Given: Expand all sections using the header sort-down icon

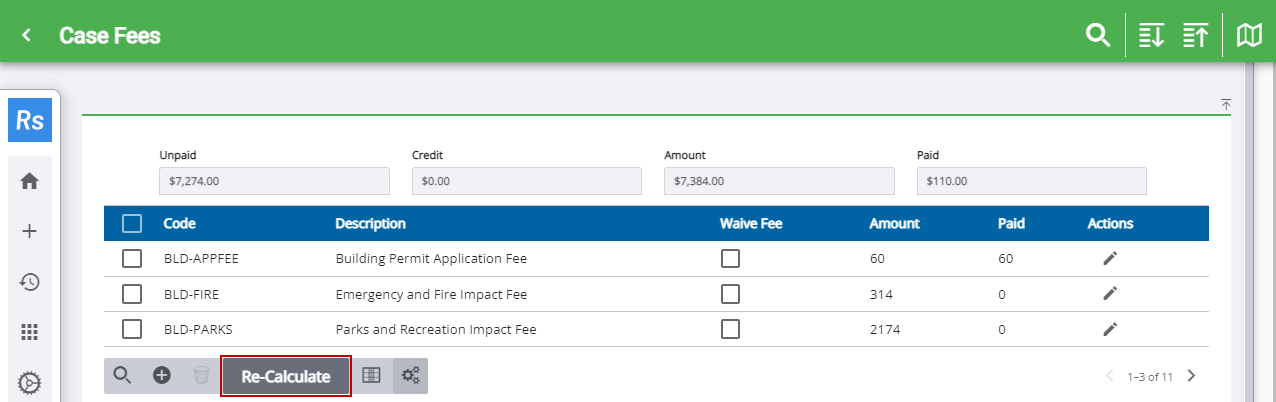Looking at the screenshot, I should [1151, 36].
